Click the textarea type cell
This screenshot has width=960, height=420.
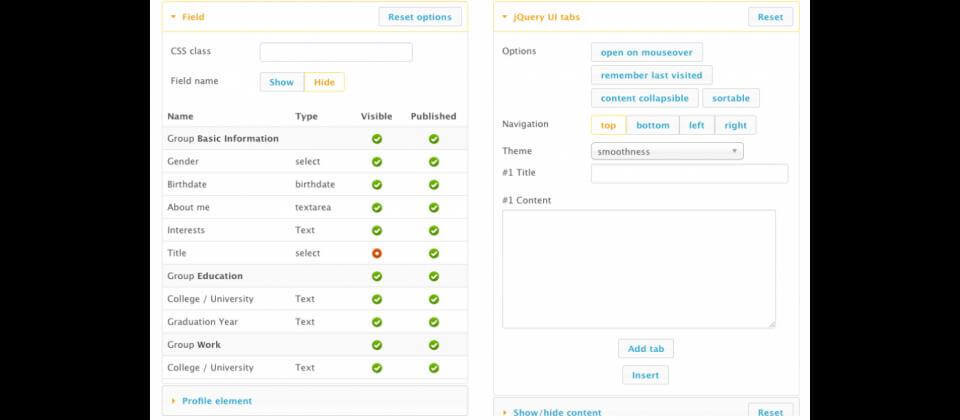pyautogui.click(x=313, y=208)
